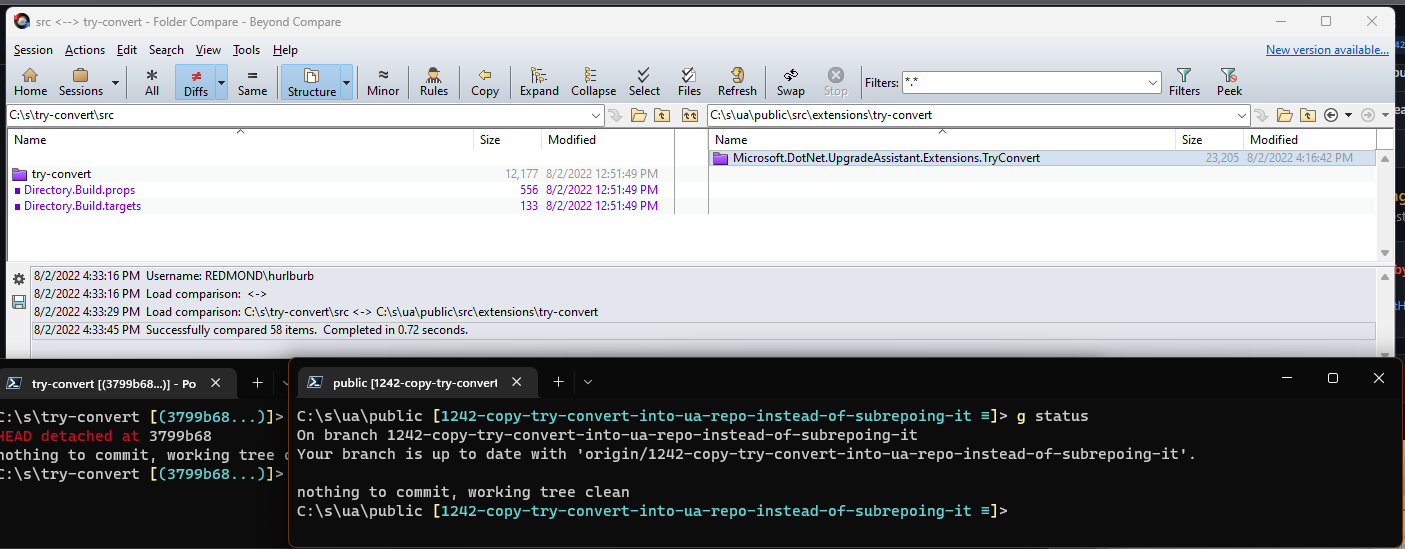Screen dimensions: 1405x549
Task: Open the Sessions toolbar button
Action: (81, 82)
